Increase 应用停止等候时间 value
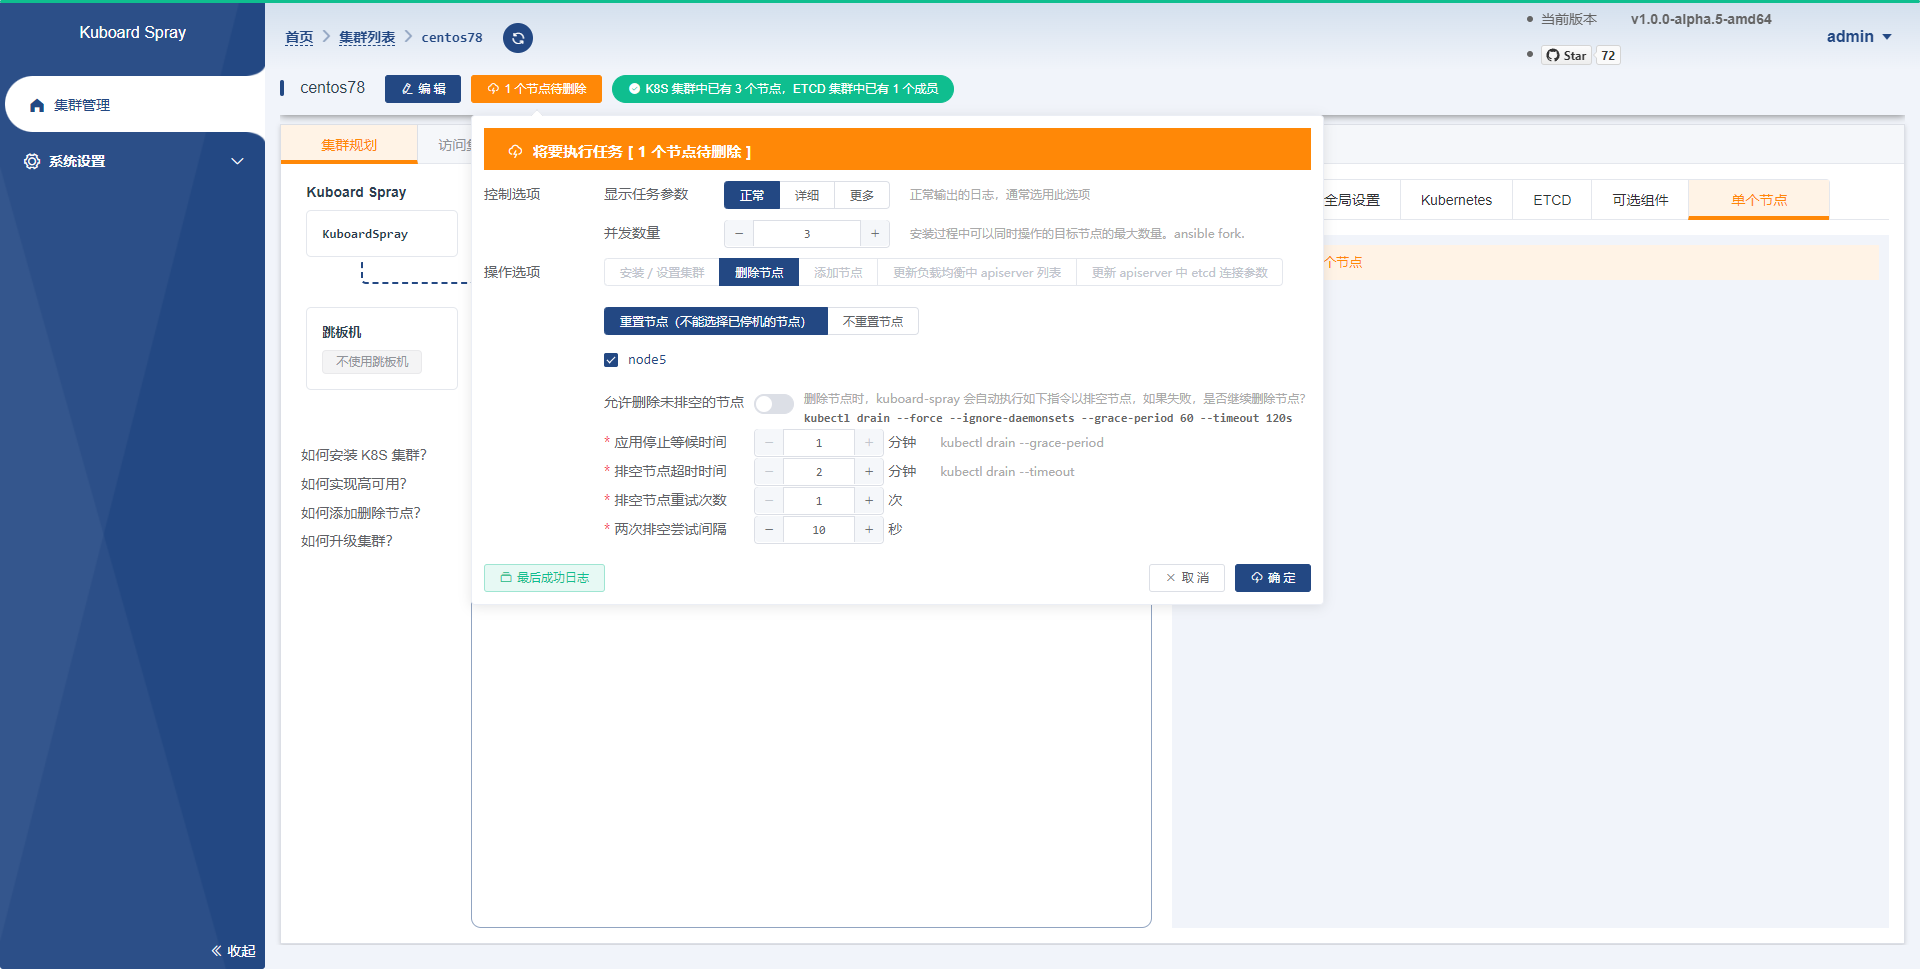 click(x=869, y=443)
